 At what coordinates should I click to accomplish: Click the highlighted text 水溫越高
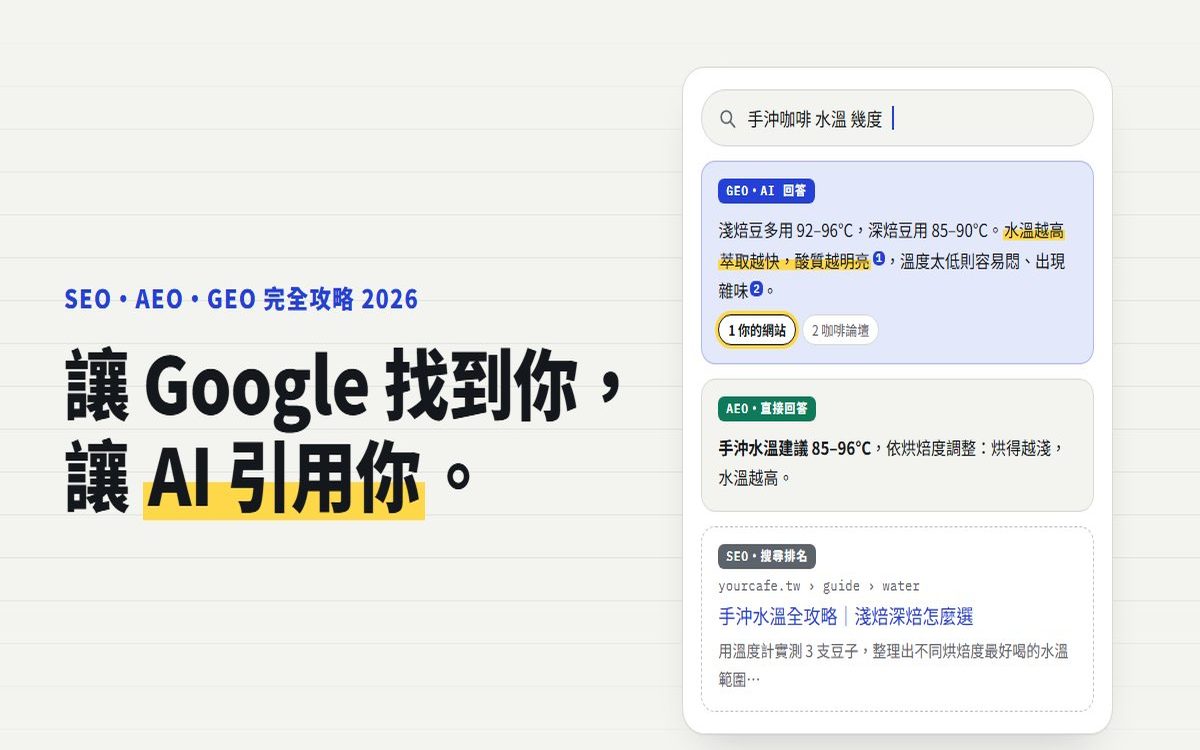pos(1034,232)
